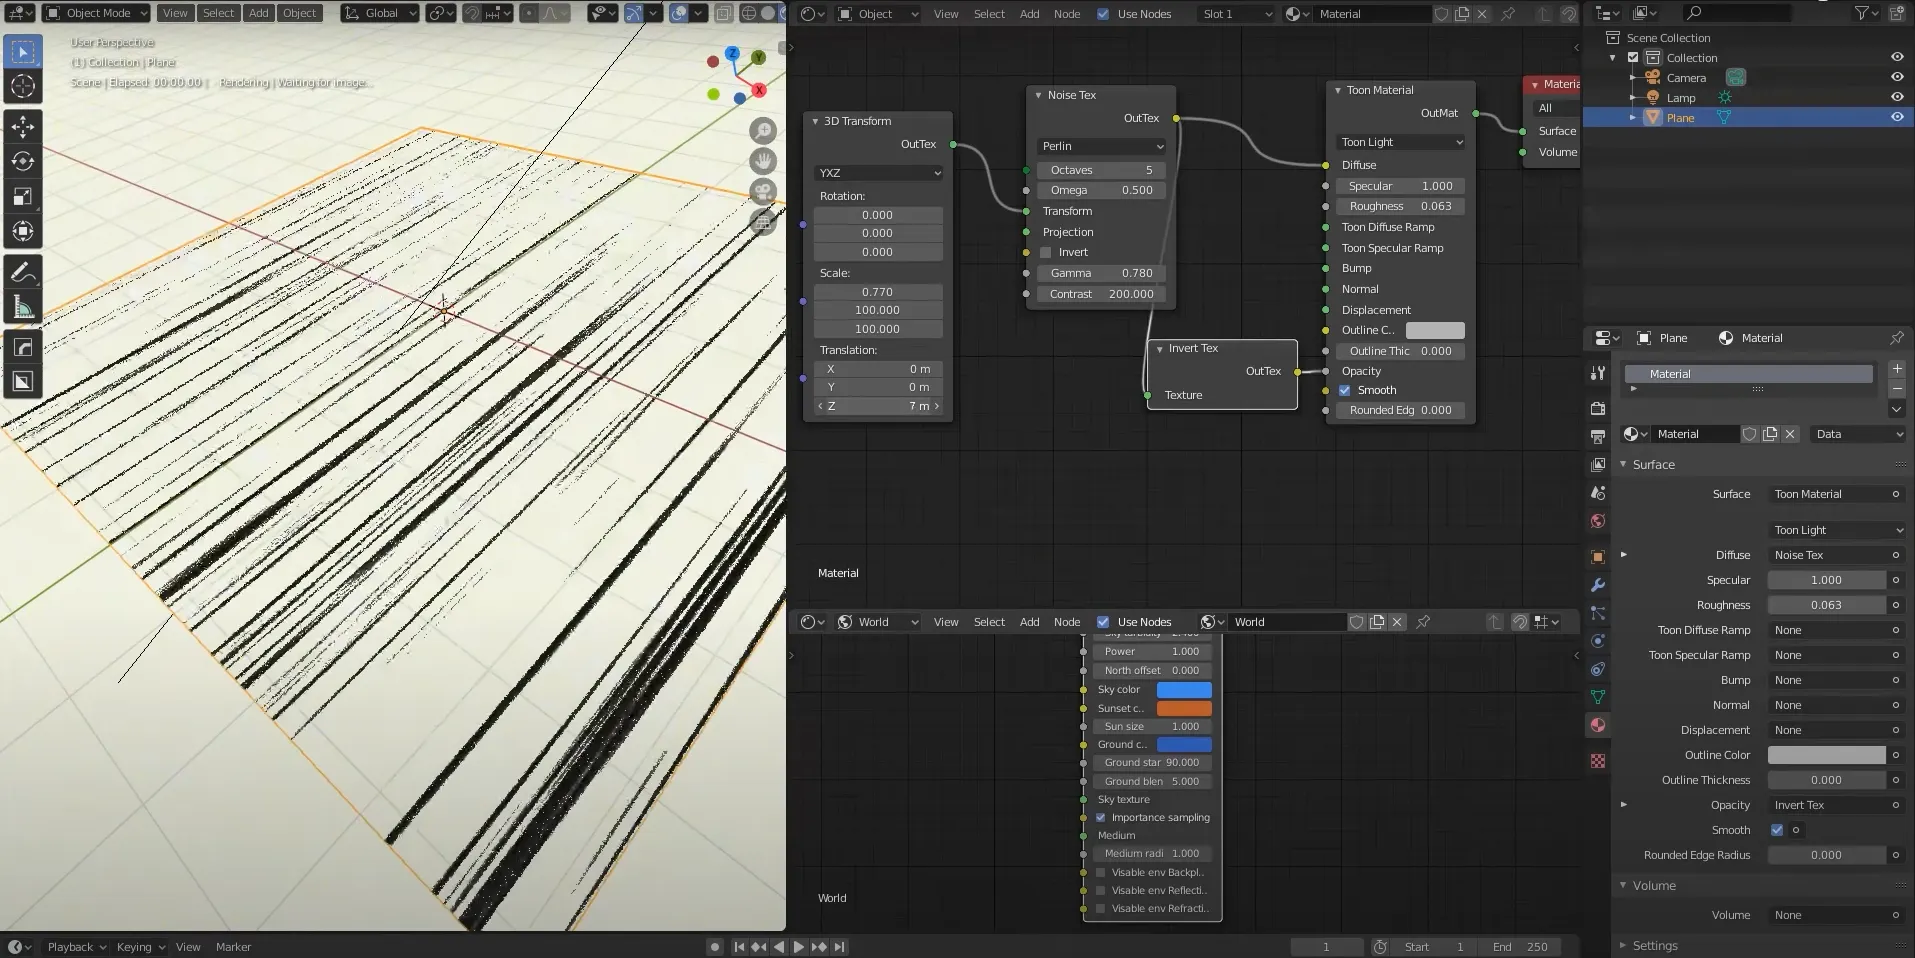Pin the material node tree
Screen dimensions: 1915x958
tap(1508, 14)
